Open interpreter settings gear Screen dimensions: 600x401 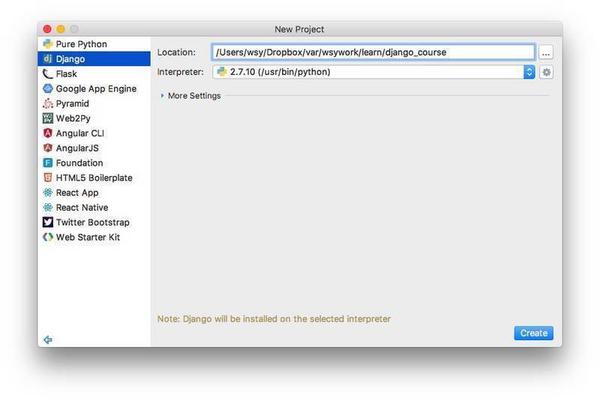pos(546,72)
